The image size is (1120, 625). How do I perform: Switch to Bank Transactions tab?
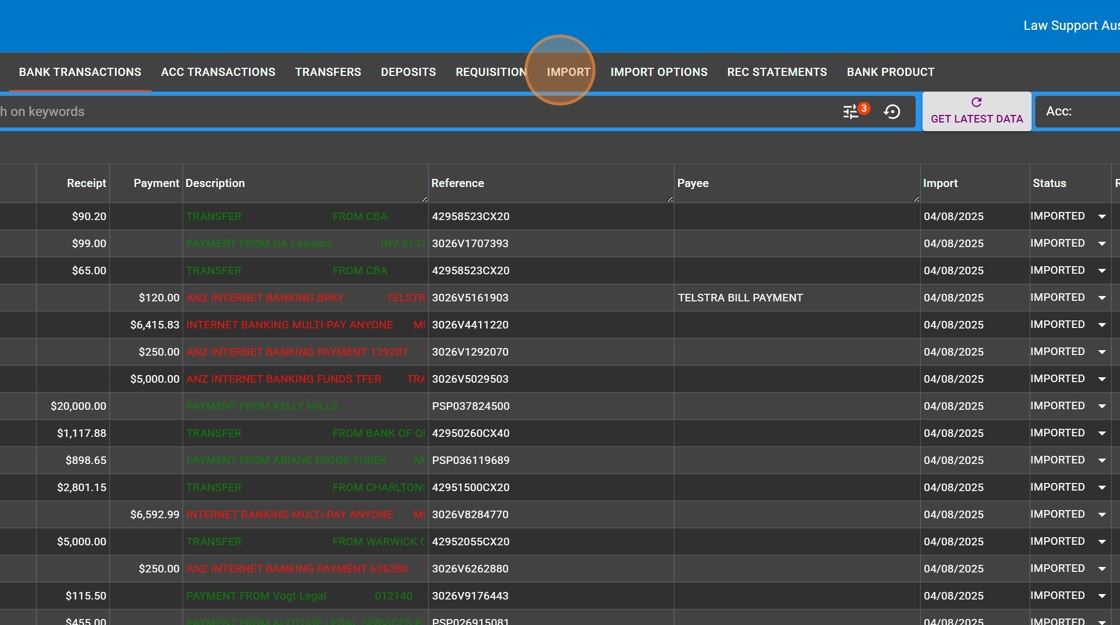[80, 72]
